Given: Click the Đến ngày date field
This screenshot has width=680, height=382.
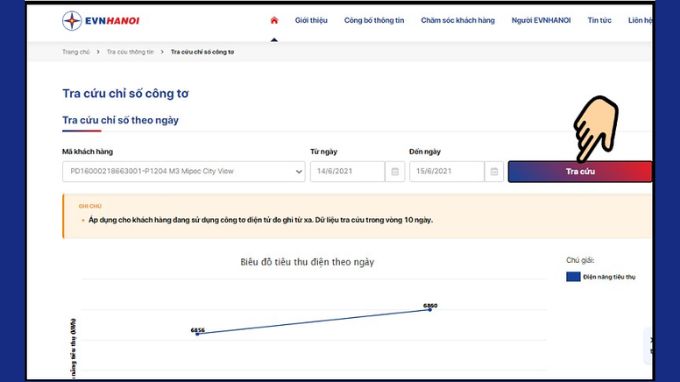Looking at the screenshot, I should [447, 172].
